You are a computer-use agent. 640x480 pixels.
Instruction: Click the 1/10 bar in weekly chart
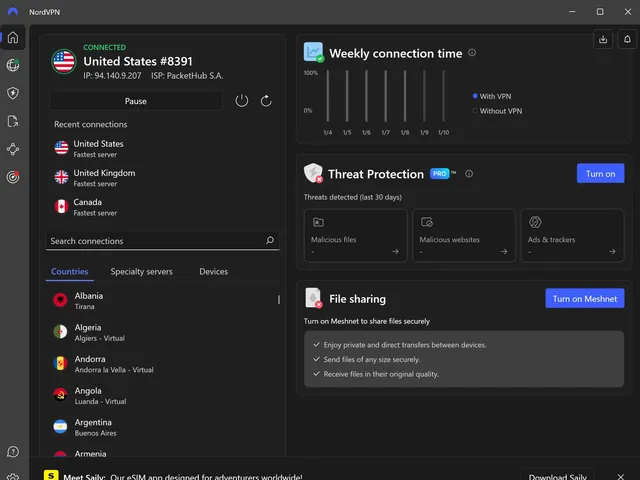click(x=444, y=96)
